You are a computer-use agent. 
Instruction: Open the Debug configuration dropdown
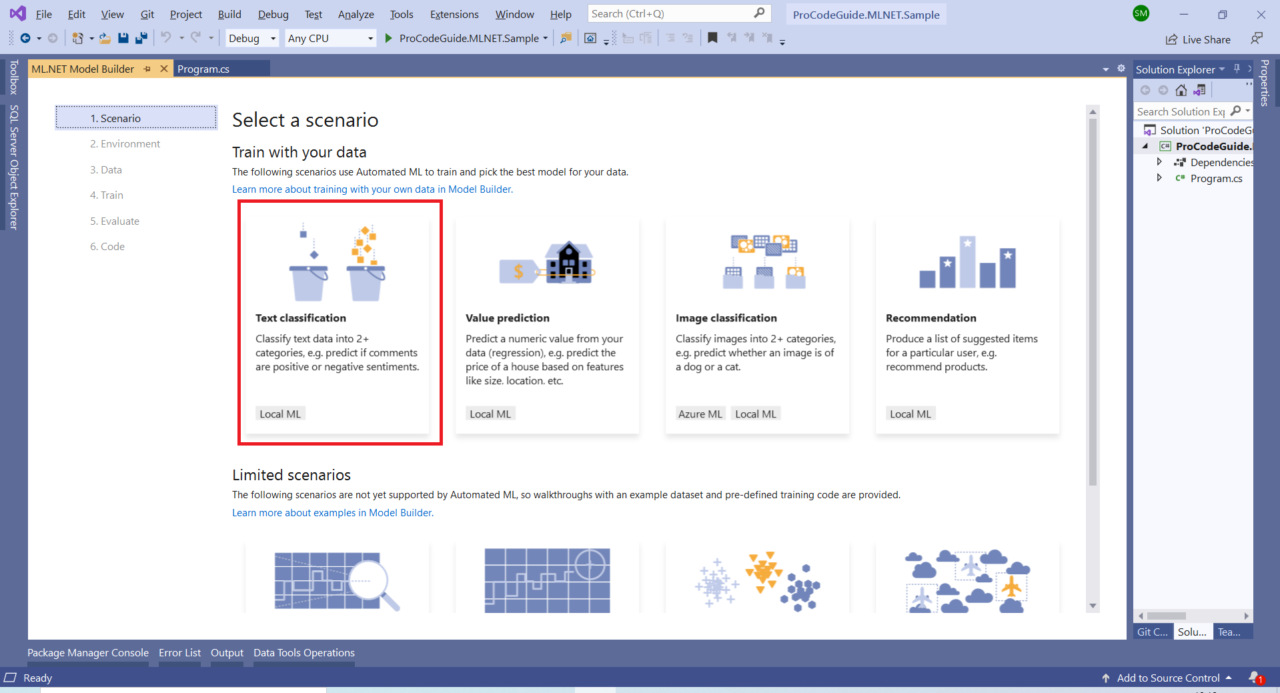pyautogui.click(x=252, y=38)
